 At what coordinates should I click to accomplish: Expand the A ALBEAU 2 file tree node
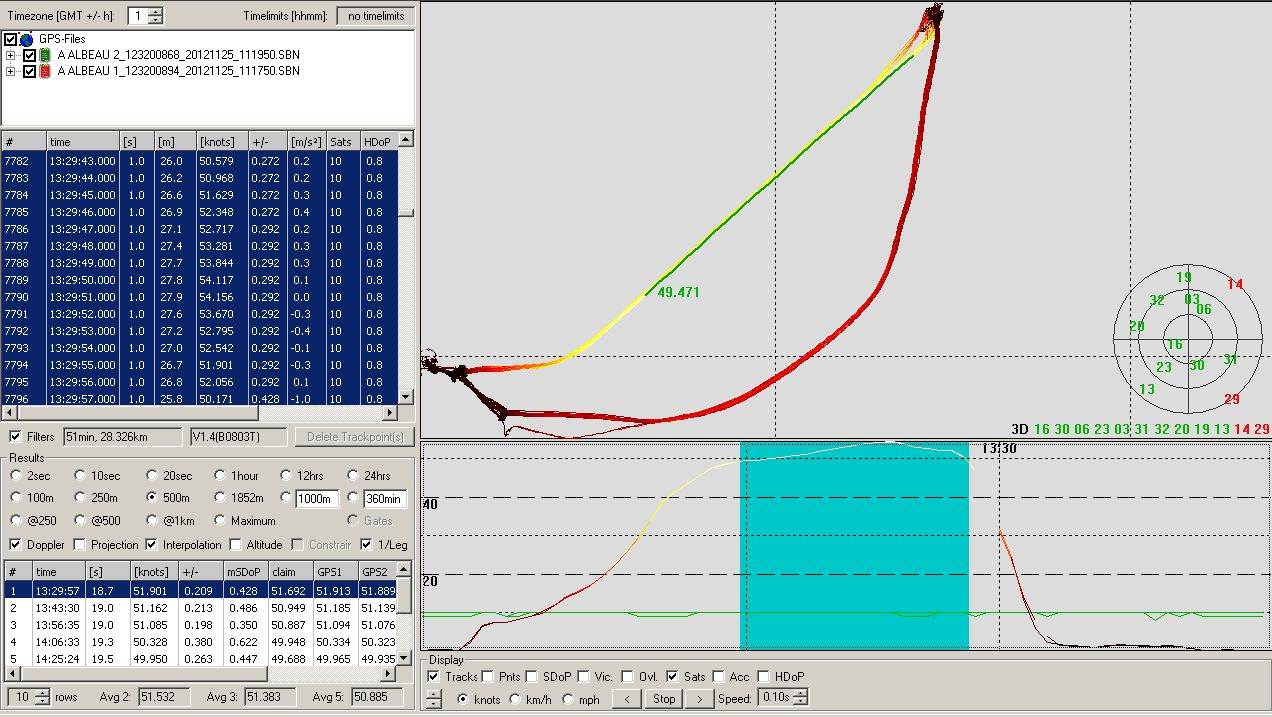click(x=11, y=55)
